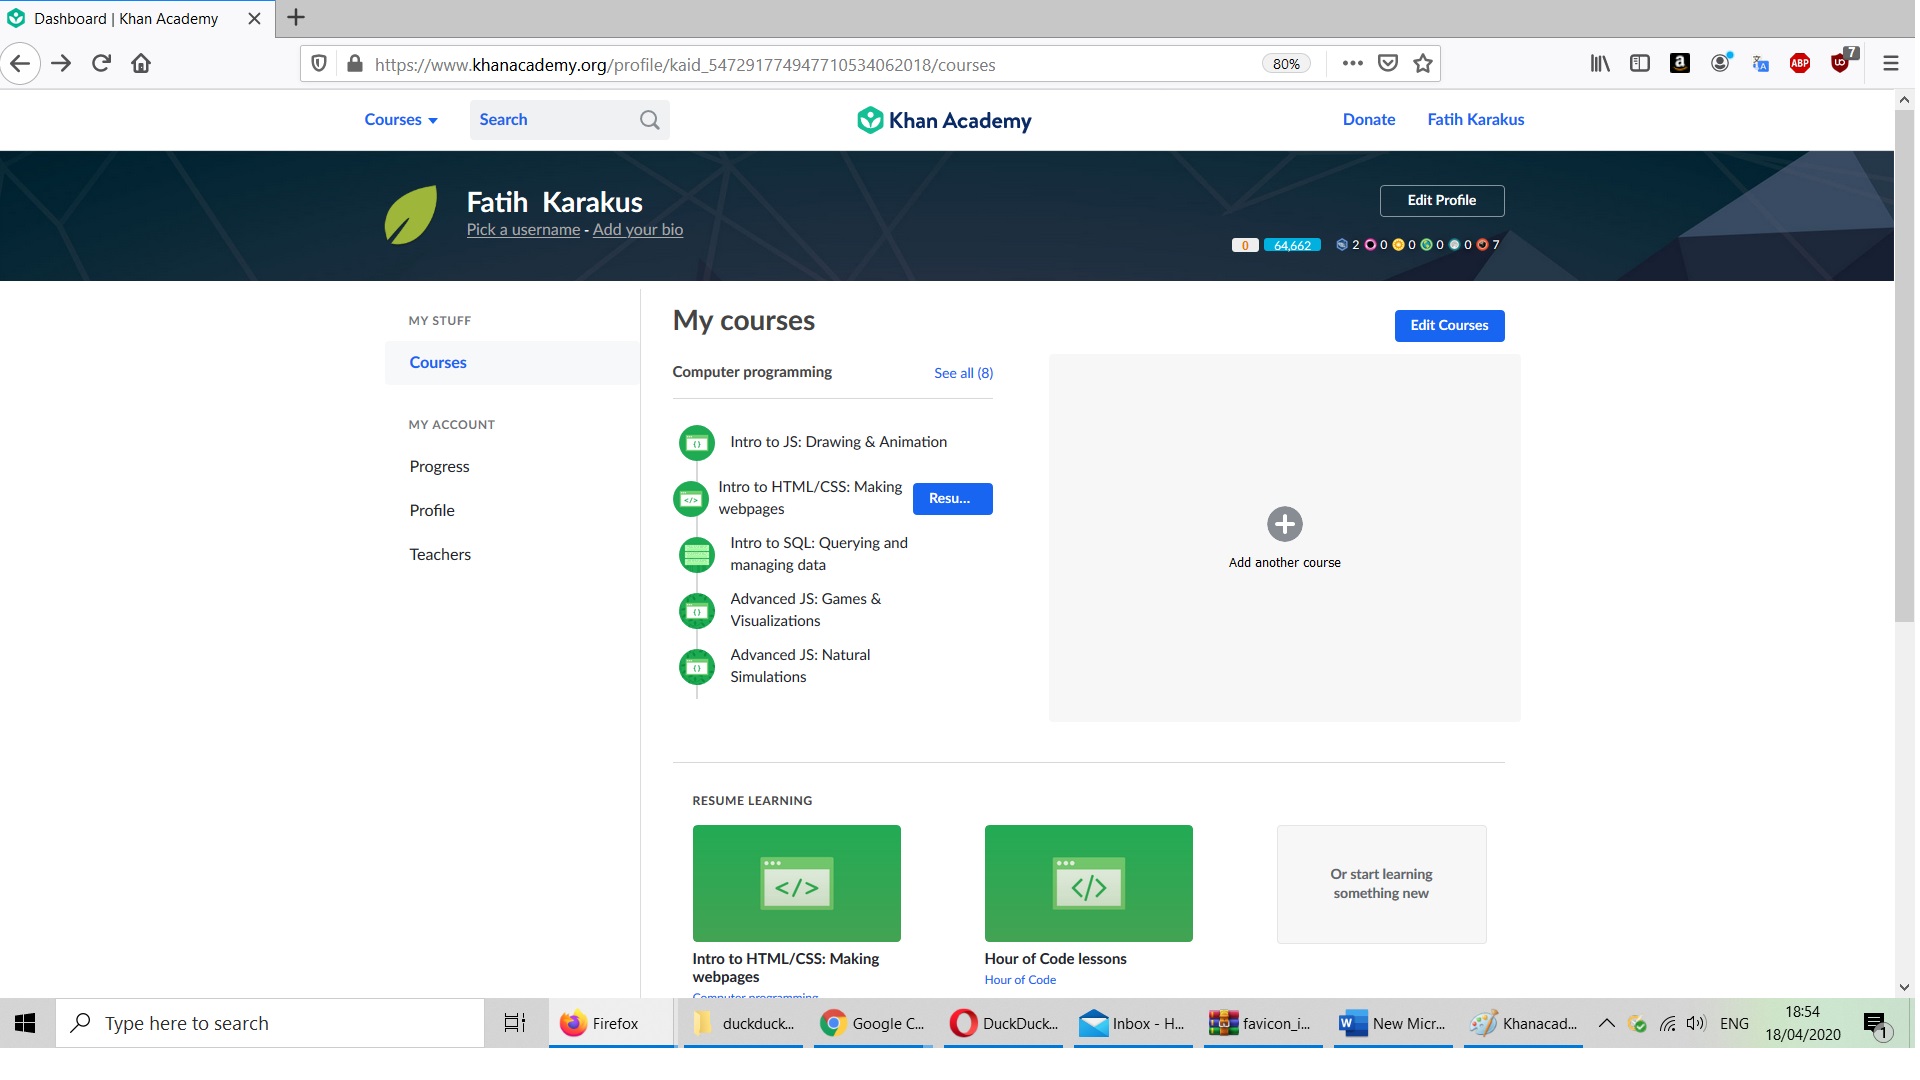Open a new browser tab

(x=296, y=17)
